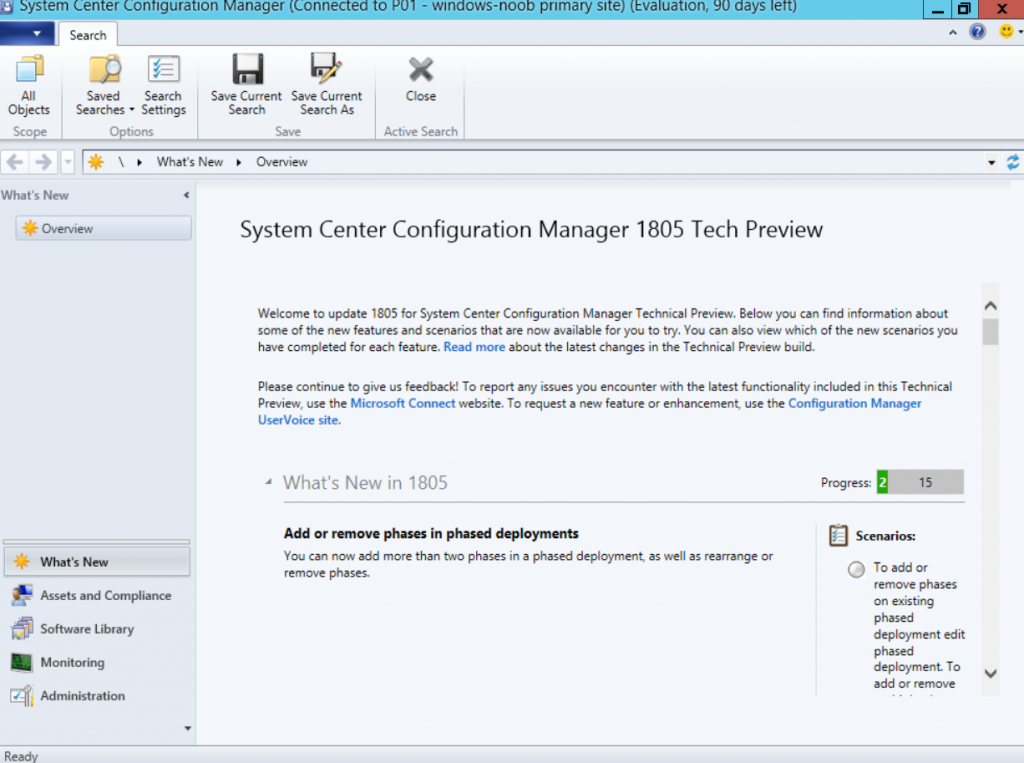Viewport: 1024px width, 763px height.
Task: Open Saved Searches in the ribbon
Action: pos(104,86)
